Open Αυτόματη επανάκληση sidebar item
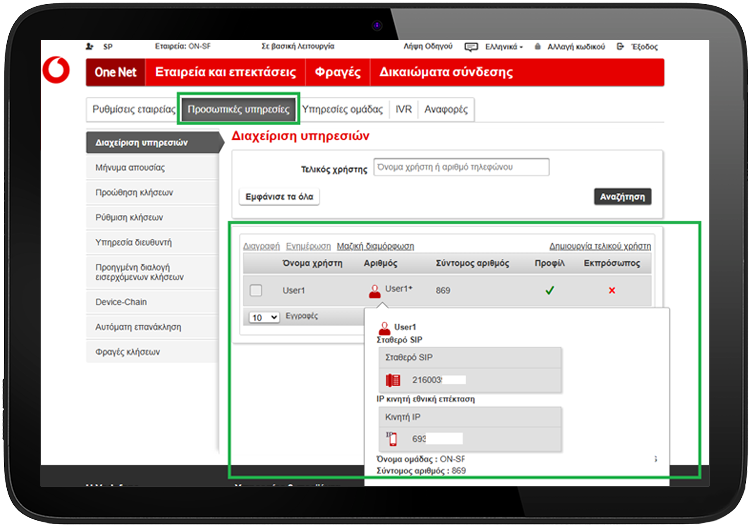The height and width of the screenshot is (527, 750). point(152,327)
